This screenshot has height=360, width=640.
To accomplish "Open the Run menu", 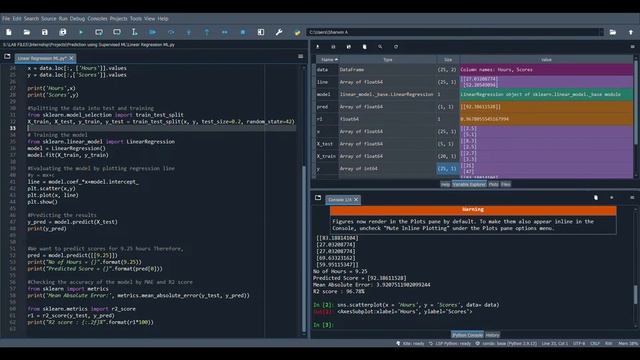I will click(x=63, y=19).
